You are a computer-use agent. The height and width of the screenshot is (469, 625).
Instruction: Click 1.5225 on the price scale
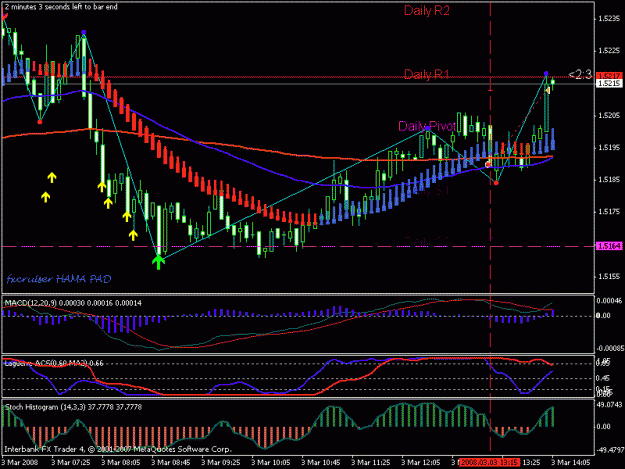609,51
